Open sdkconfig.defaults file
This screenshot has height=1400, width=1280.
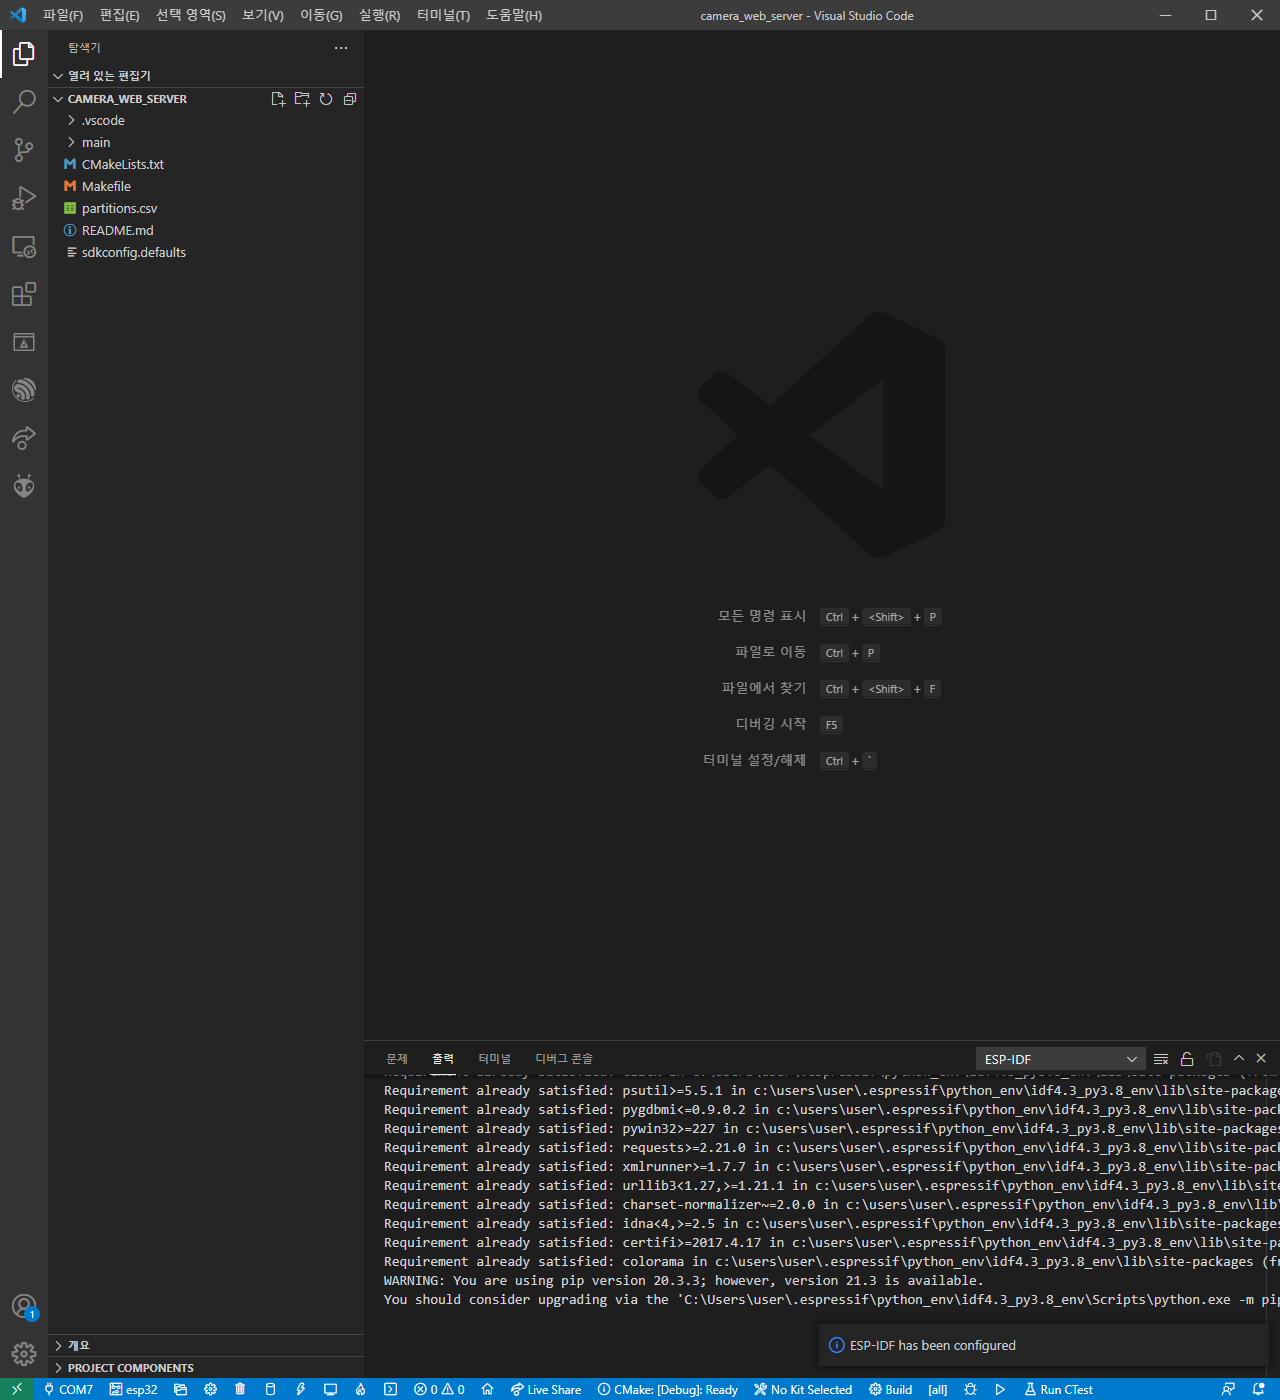tap(206, 252)
